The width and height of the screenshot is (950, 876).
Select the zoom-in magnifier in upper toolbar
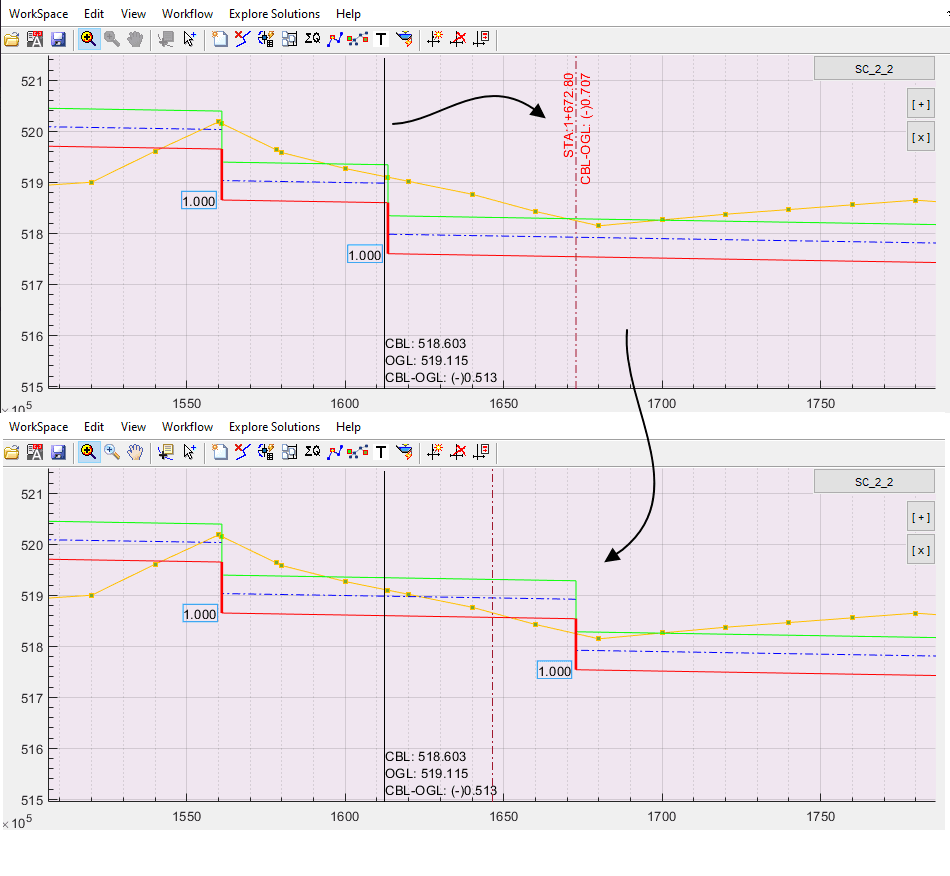point(88,40)
